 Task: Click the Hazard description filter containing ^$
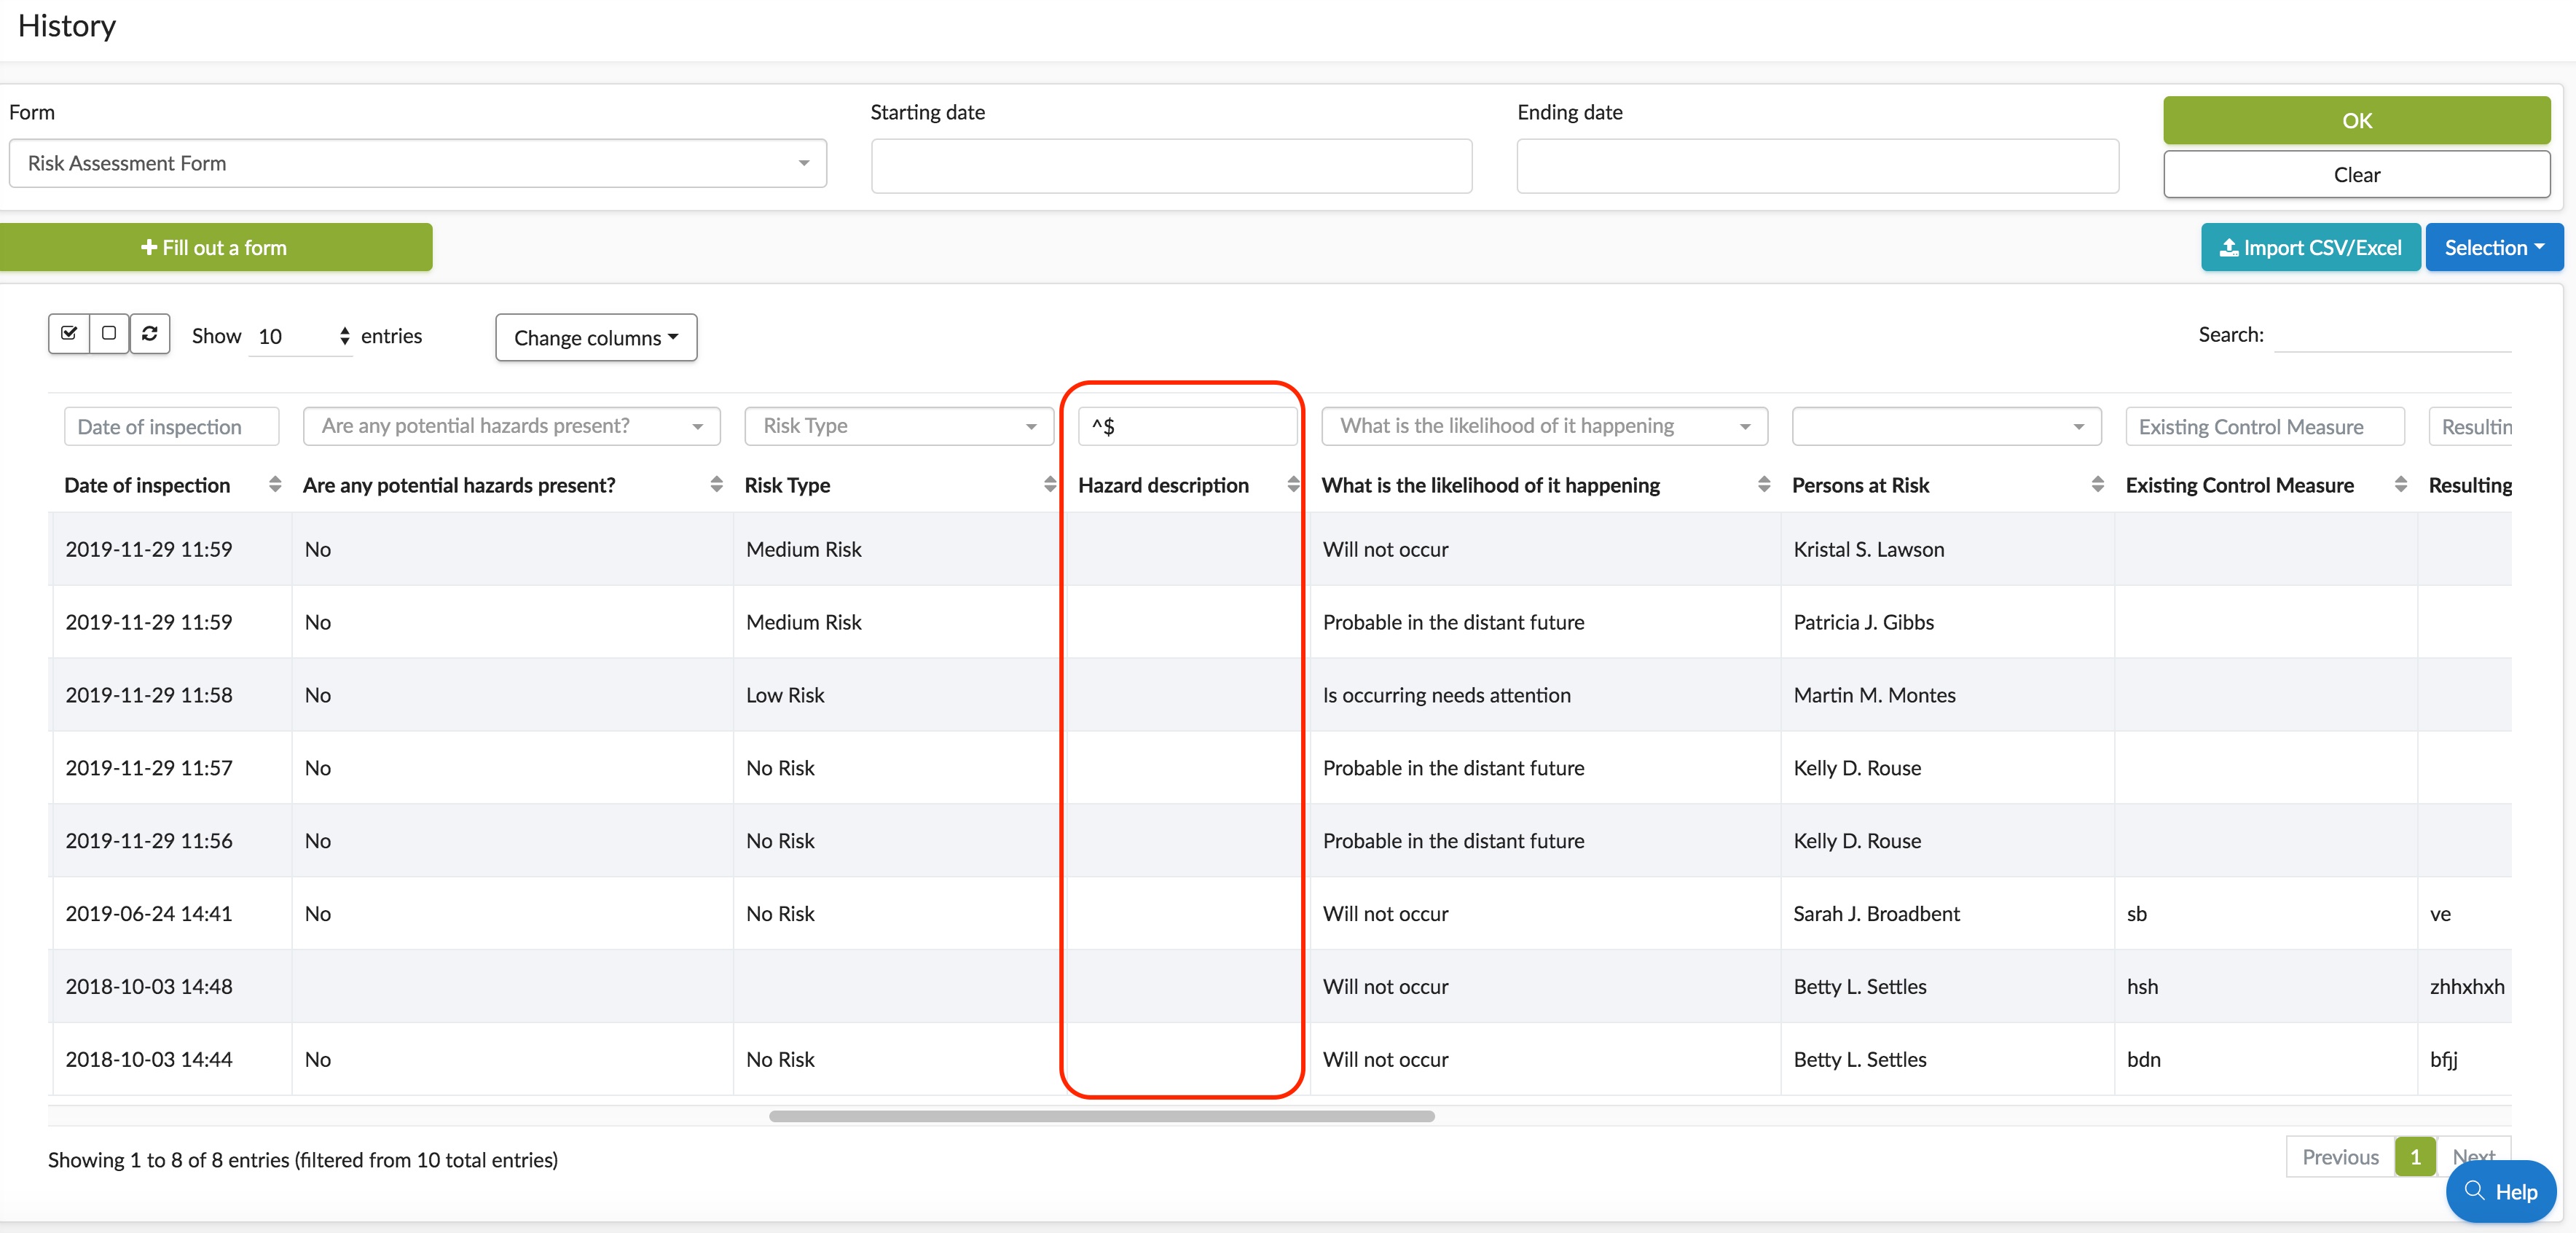pyautogui.click(x=1187, y=427)
